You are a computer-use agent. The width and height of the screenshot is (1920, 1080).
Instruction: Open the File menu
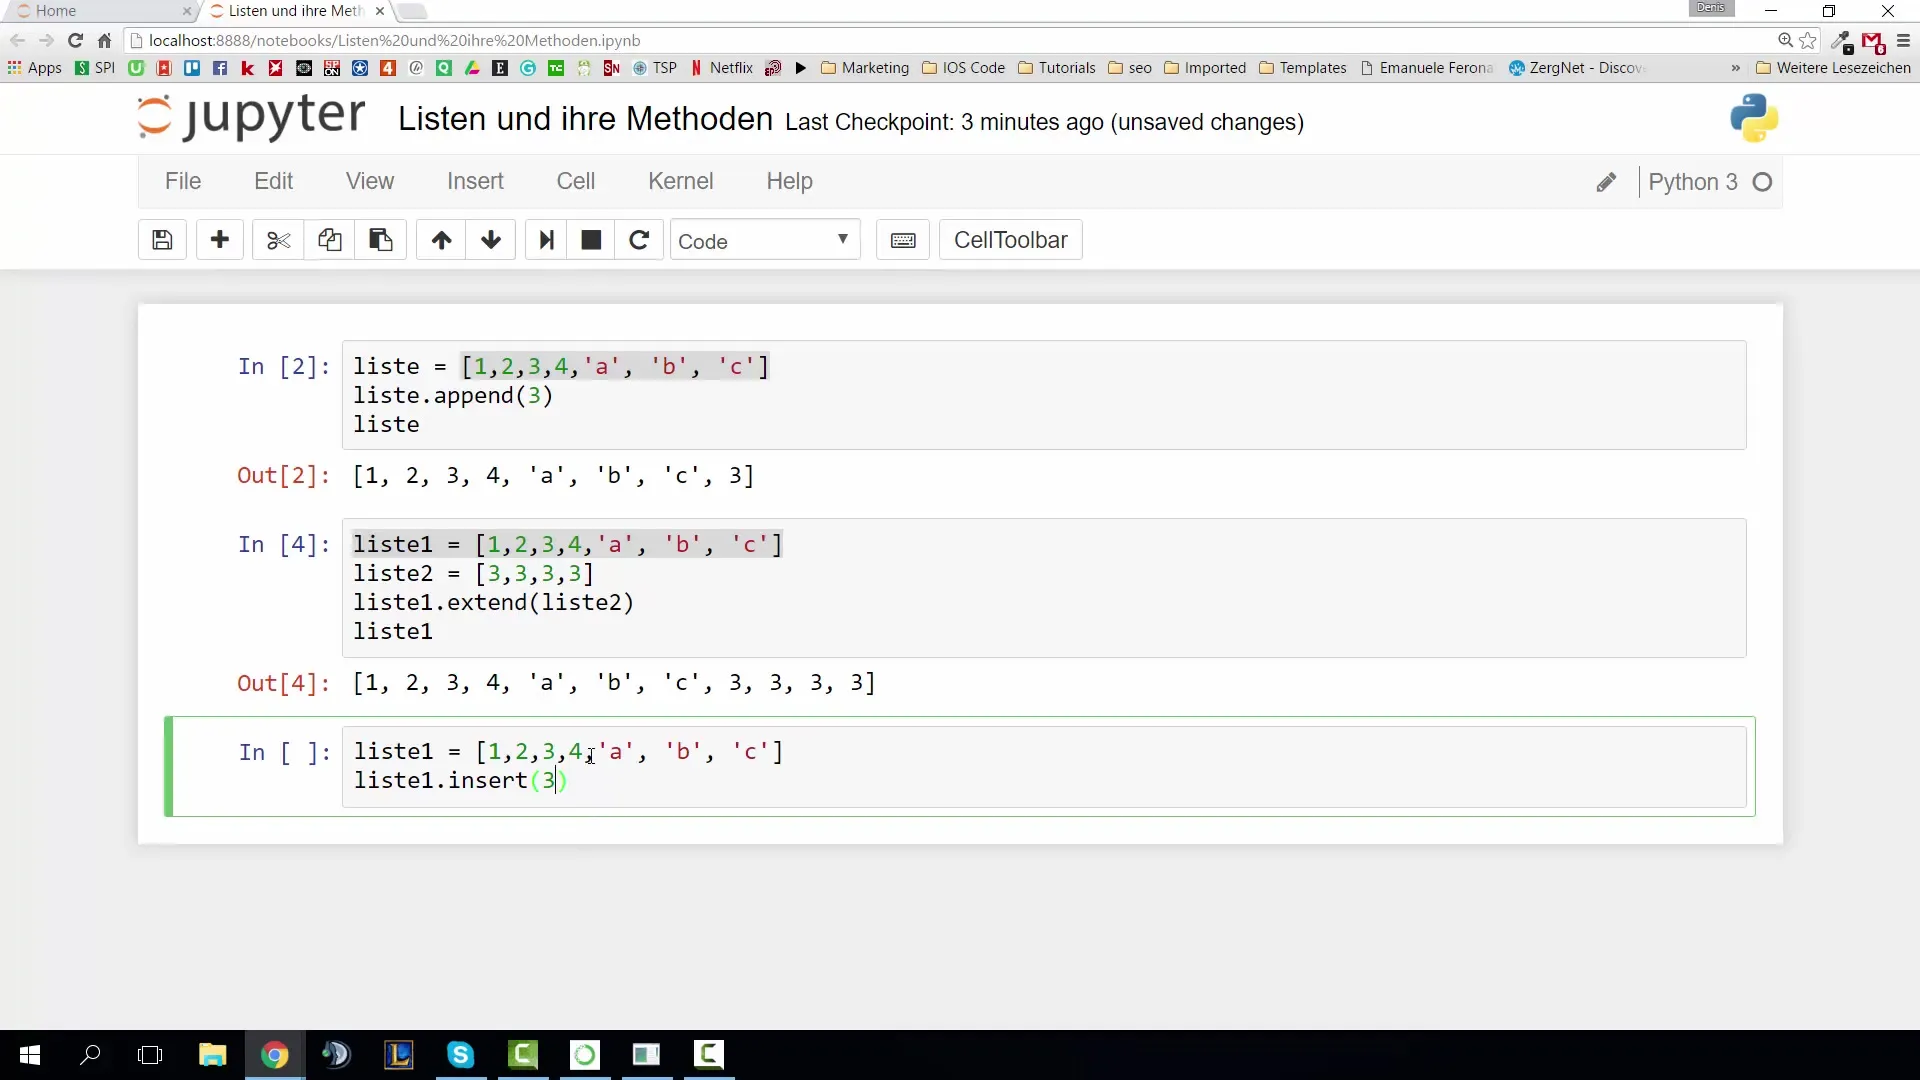(183, 181)
